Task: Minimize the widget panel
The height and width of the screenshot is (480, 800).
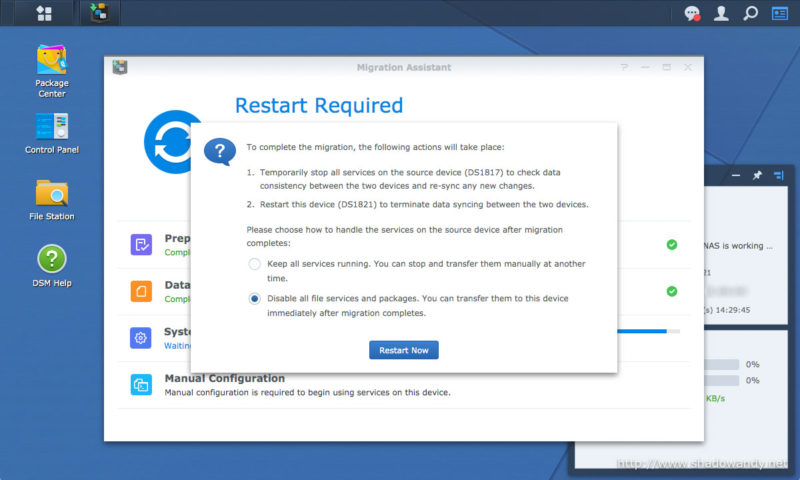Action: [735, 176]
